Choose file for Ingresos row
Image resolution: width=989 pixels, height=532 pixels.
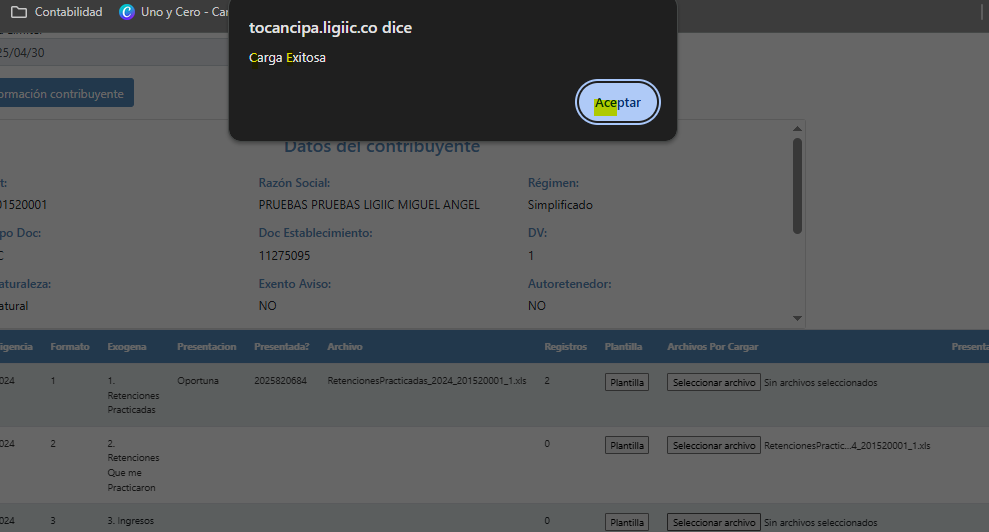click(x=713, y=523)
